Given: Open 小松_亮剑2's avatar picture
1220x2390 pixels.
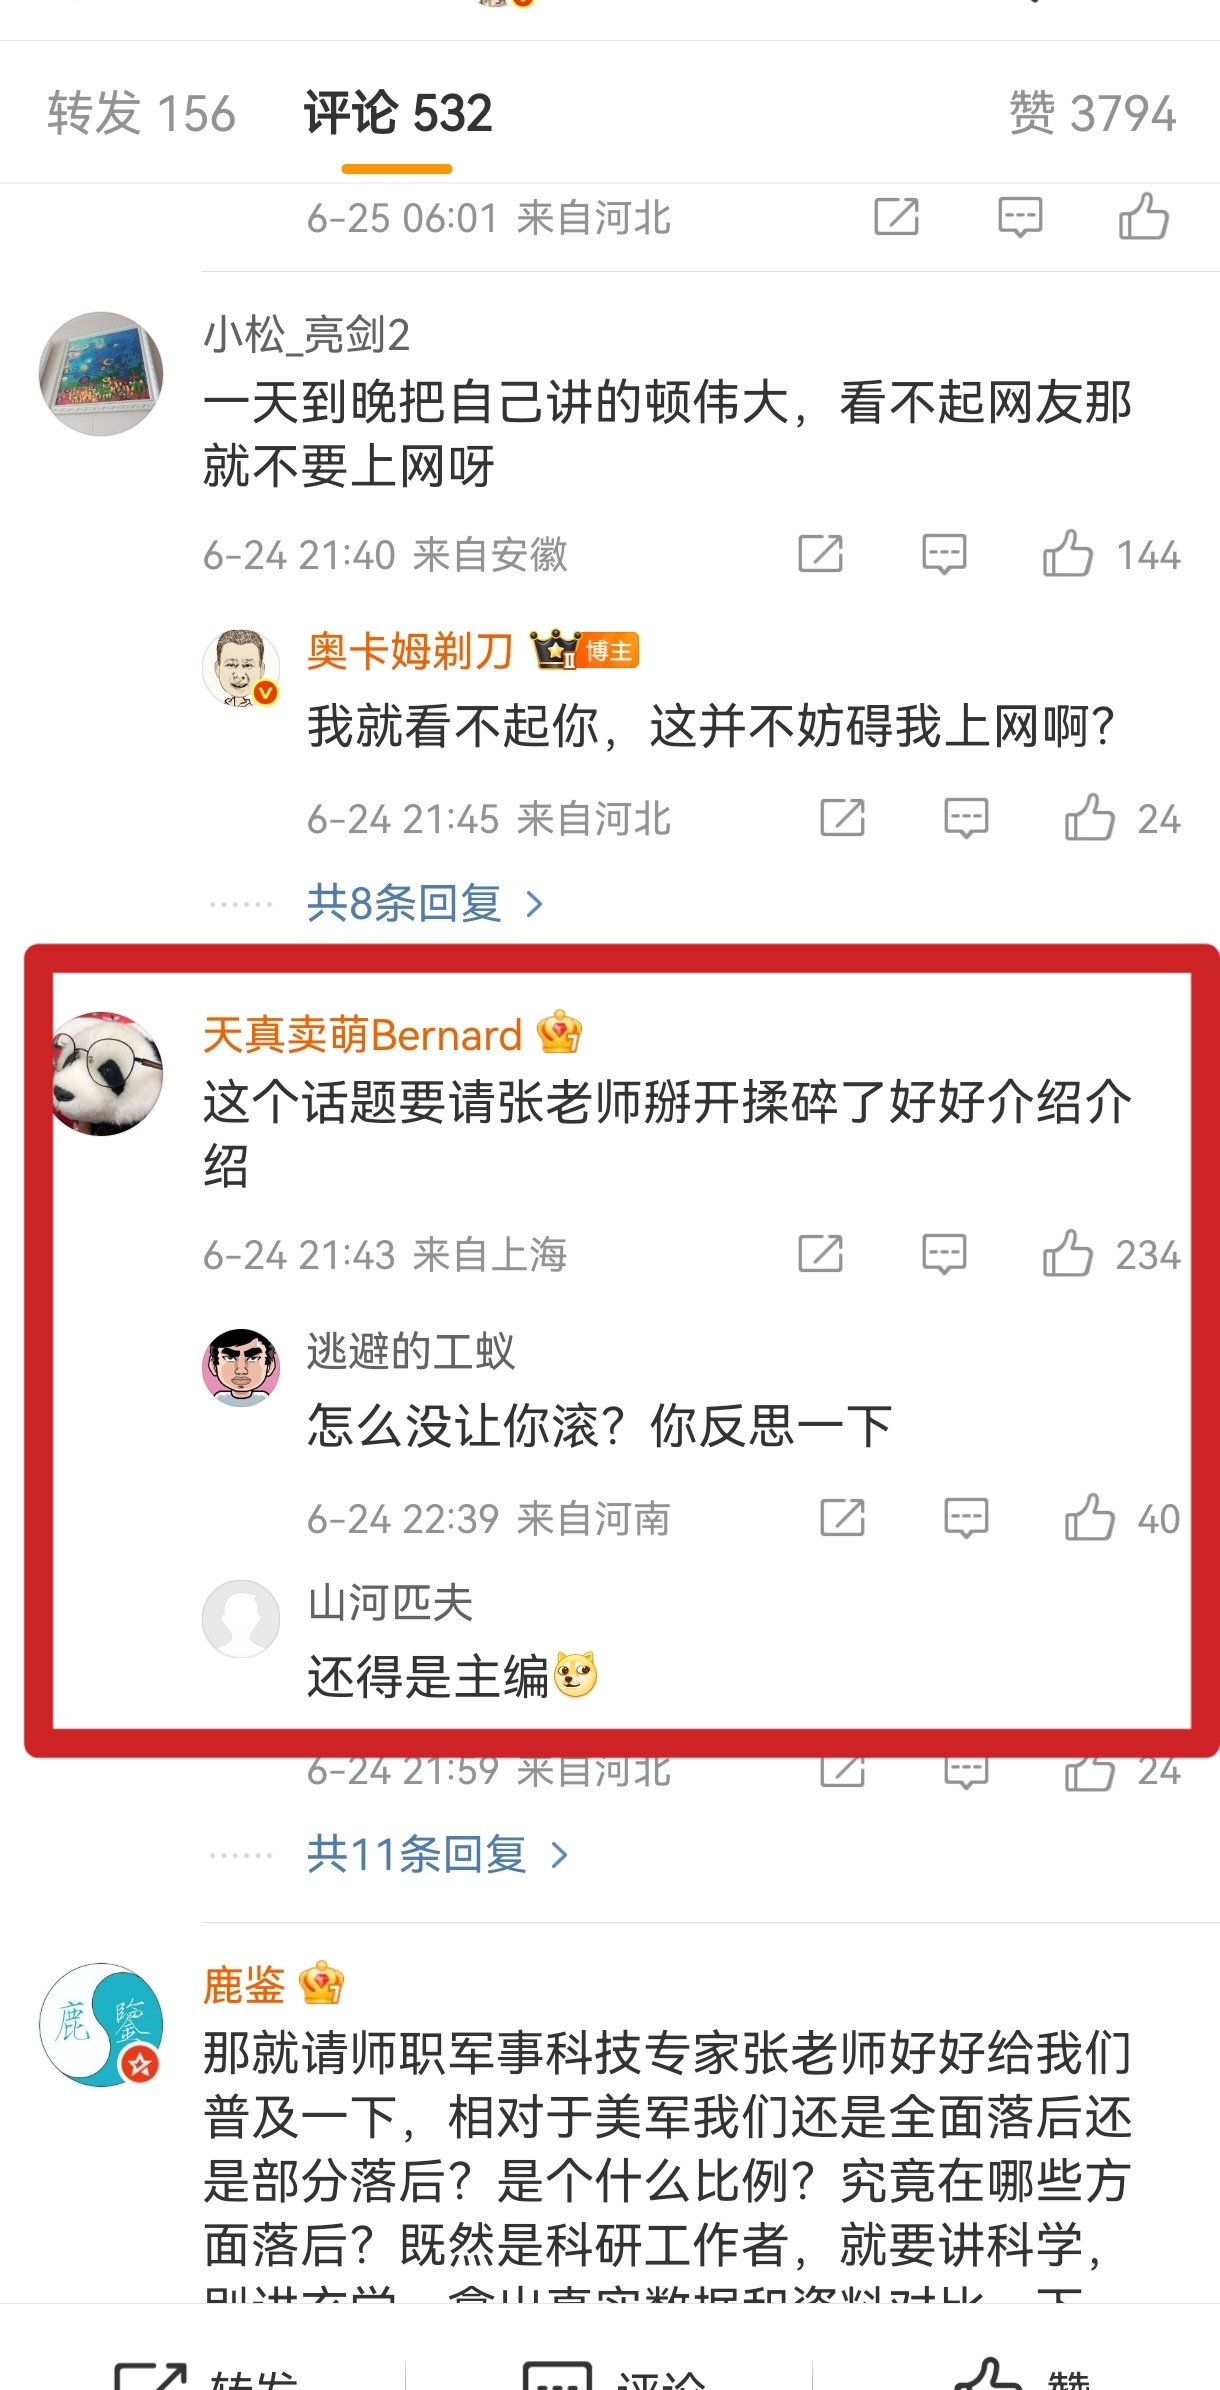Looking at the screenshot, I should tap(101, 372).
